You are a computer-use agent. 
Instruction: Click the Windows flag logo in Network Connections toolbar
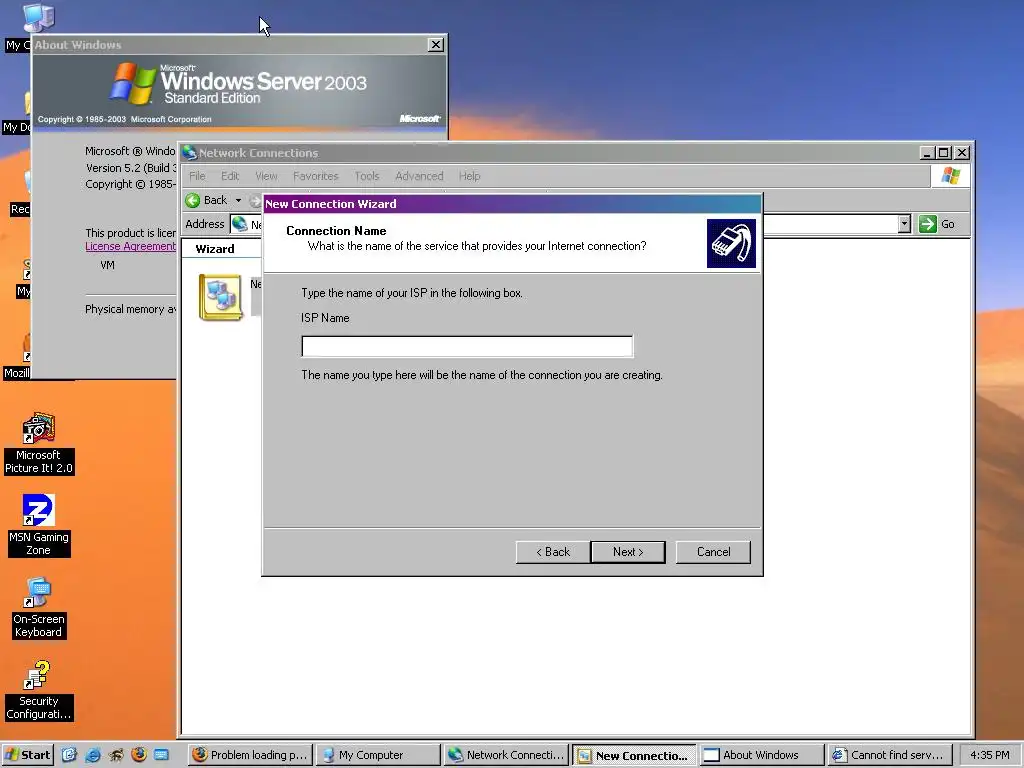click(x=951, y=176)
